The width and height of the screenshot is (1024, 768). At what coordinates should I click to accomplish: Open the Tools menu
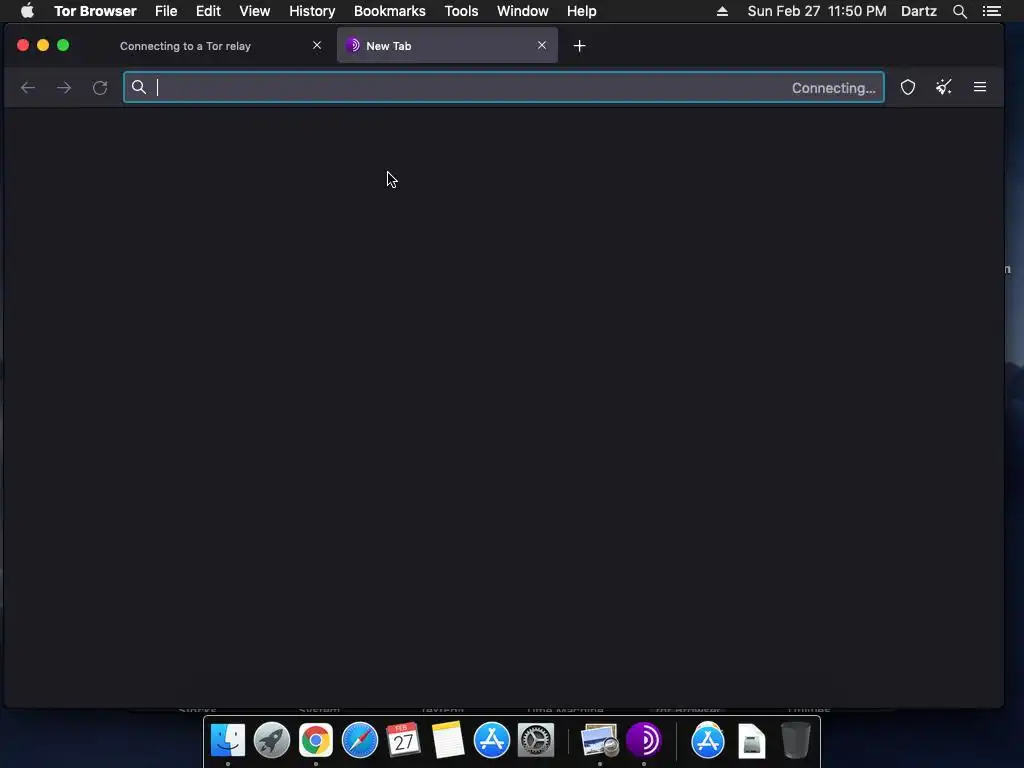pyautogui.click(x=461, y=11)
